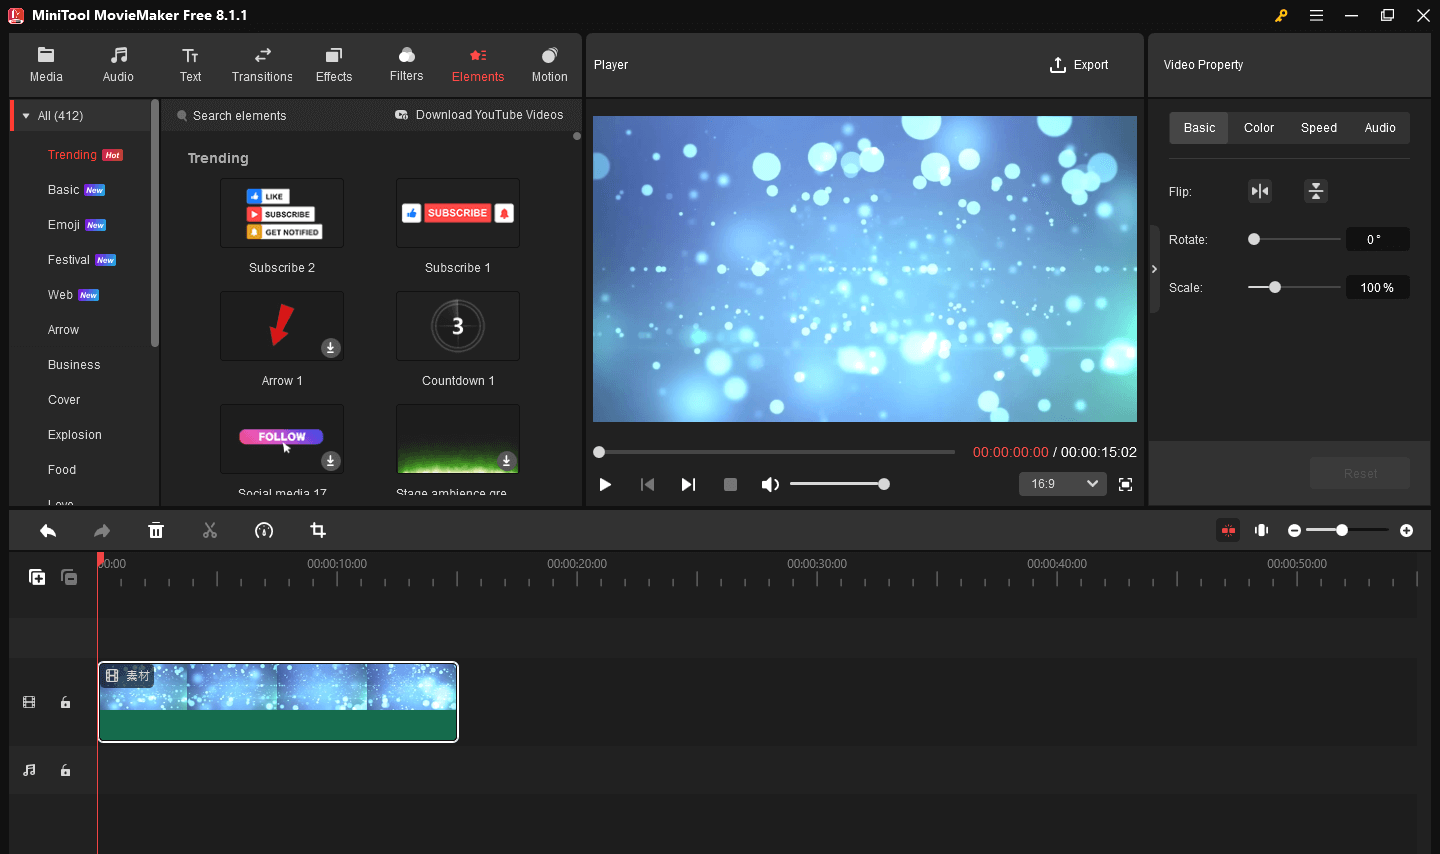Select the Trending category
Image resolution: width=1440 pixels, height=854 pixels.
tap(72, 155)
